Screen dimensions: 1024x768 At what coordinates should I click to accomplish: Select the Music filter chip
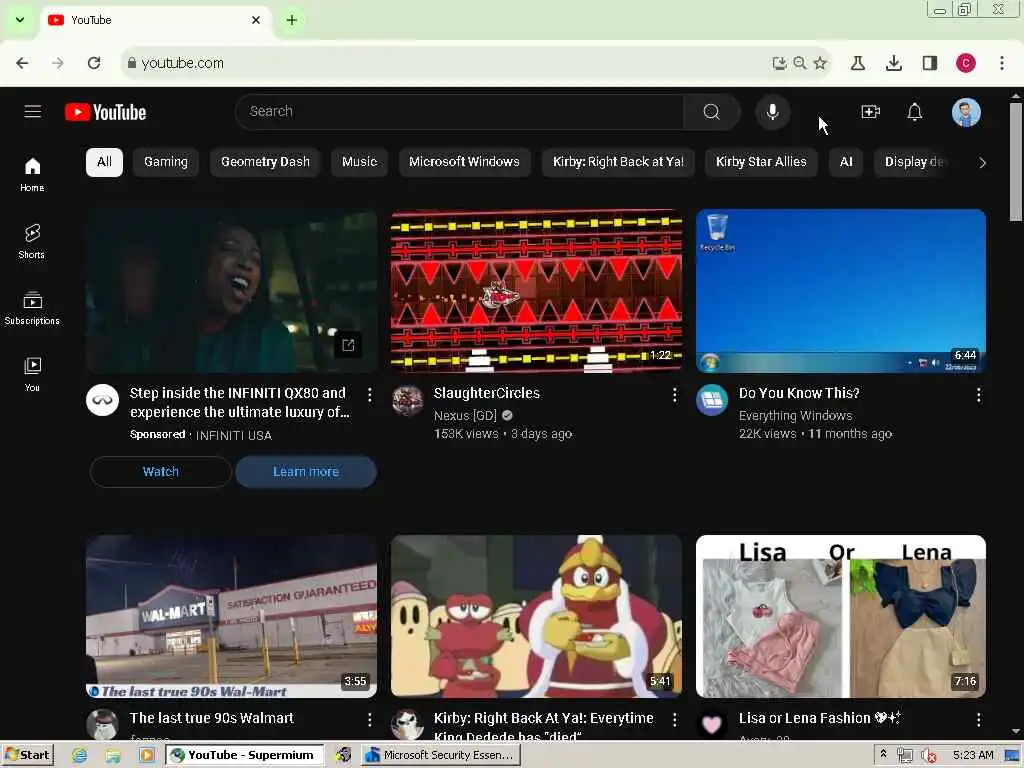359,162
